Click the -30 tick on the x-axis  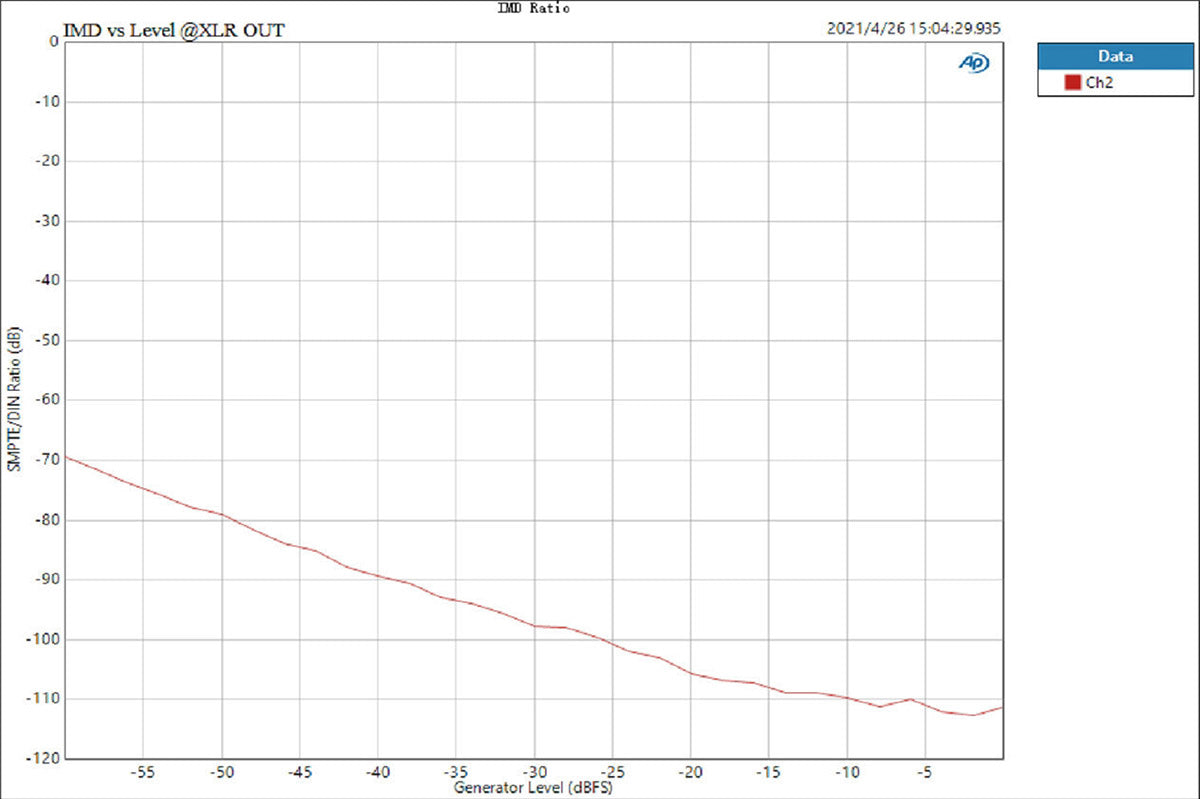tap(533, 772)
